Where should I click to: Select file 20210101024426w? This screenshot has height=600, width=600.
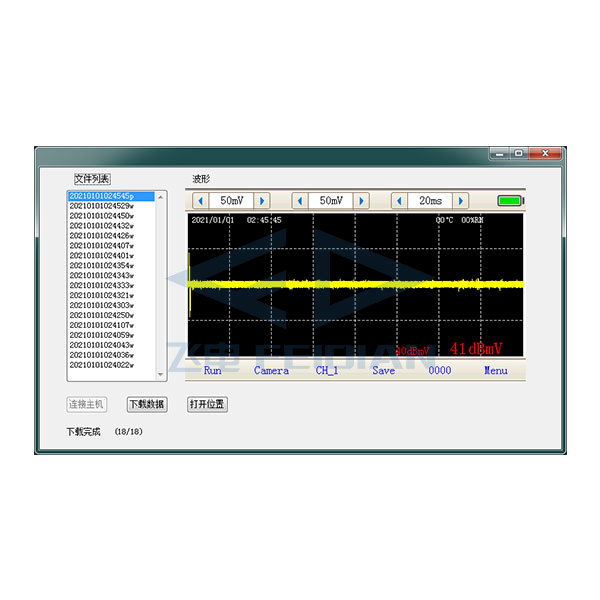pos(111,236)
